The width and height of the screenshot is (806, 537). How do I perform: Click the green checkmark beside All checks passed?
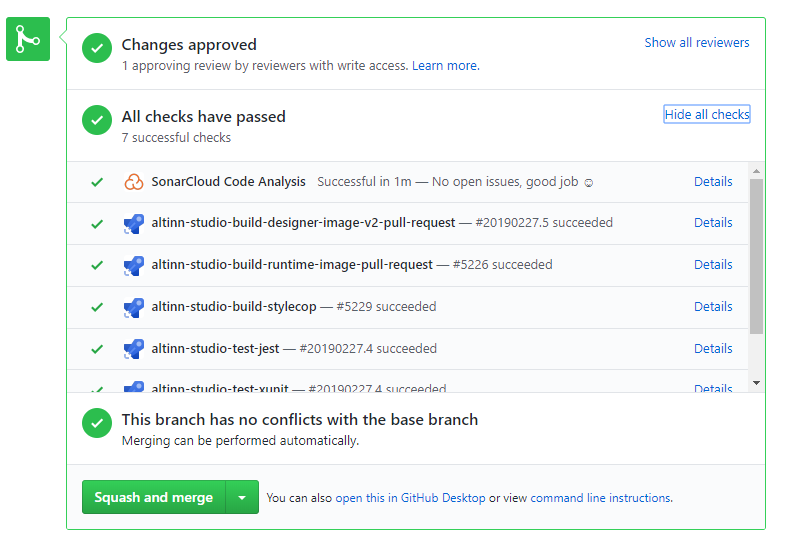tap(97, 120)
